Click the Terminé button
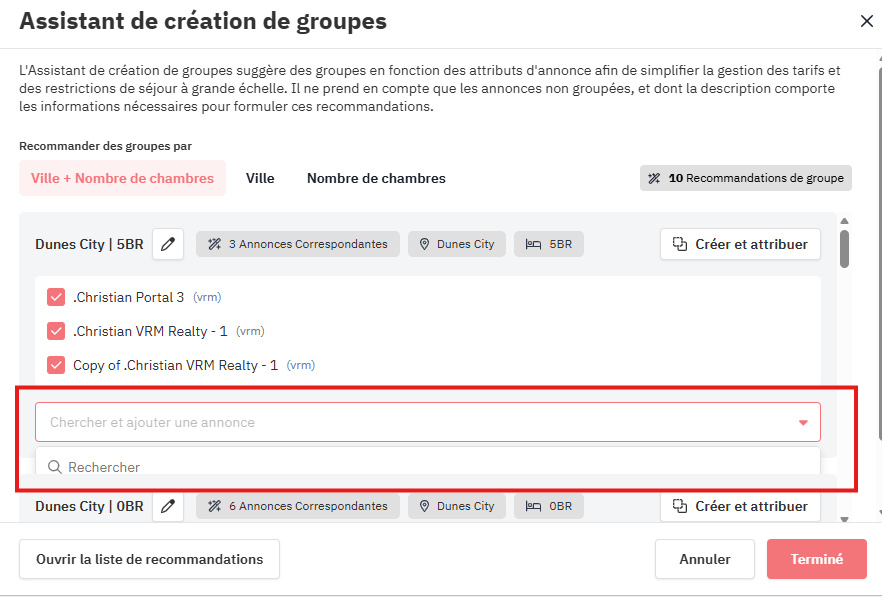 (x=816, y=559)
